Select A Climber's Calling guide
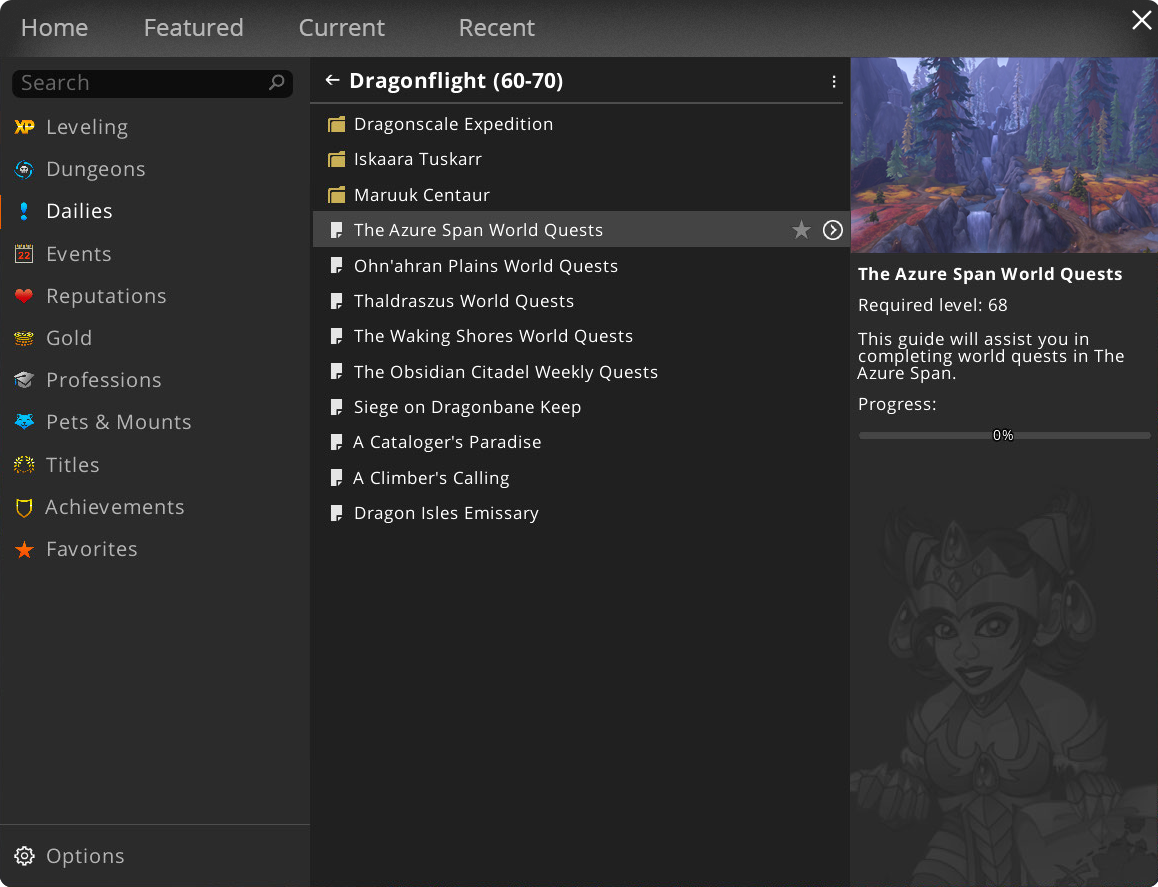Viewport: 1158px width, 887px height. click(579, 478)
